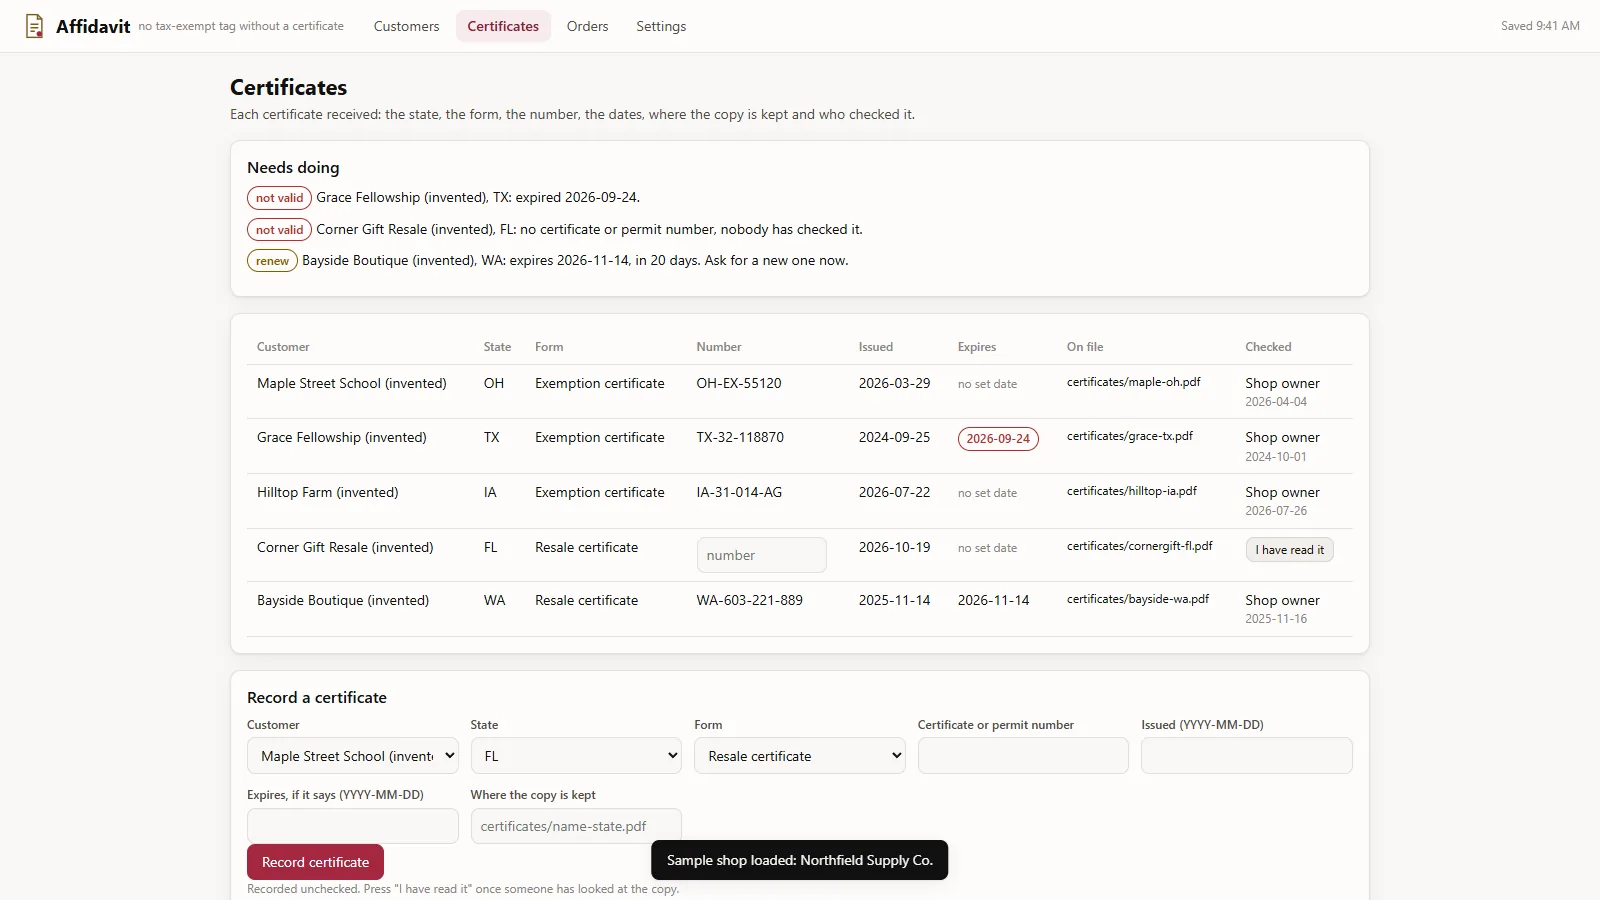
Task: Click the Expires column header
Action: [x=977, y=347]
